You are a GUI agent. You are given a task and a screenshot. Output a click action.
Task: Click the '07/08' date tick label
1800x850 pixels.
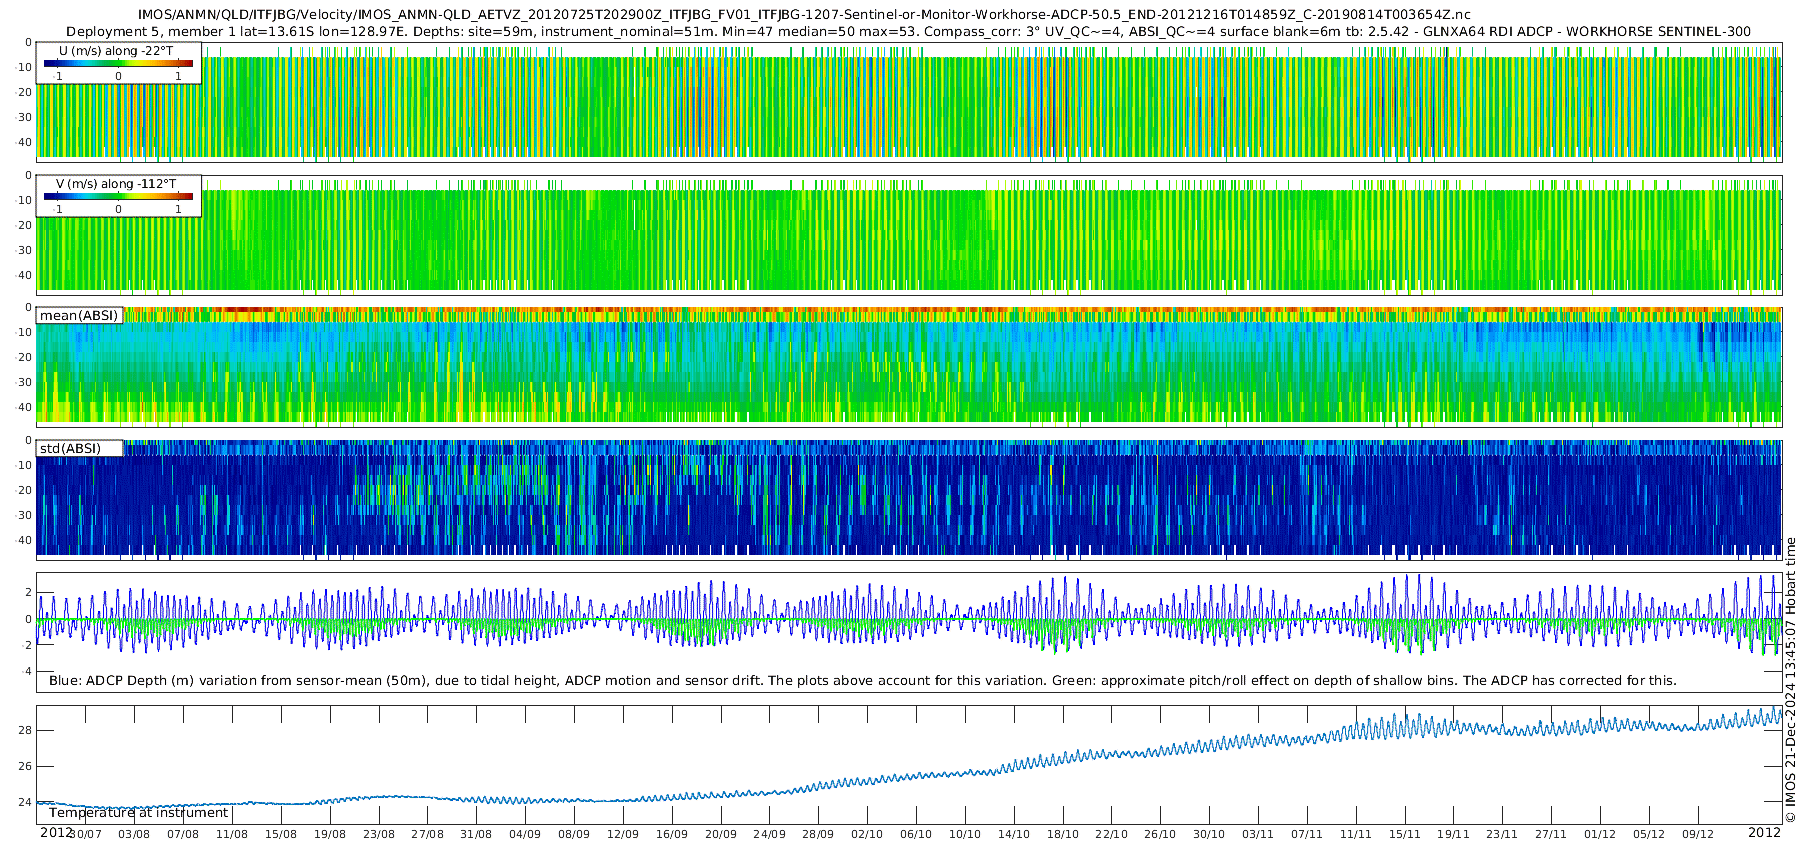click(x=183, y=834)
